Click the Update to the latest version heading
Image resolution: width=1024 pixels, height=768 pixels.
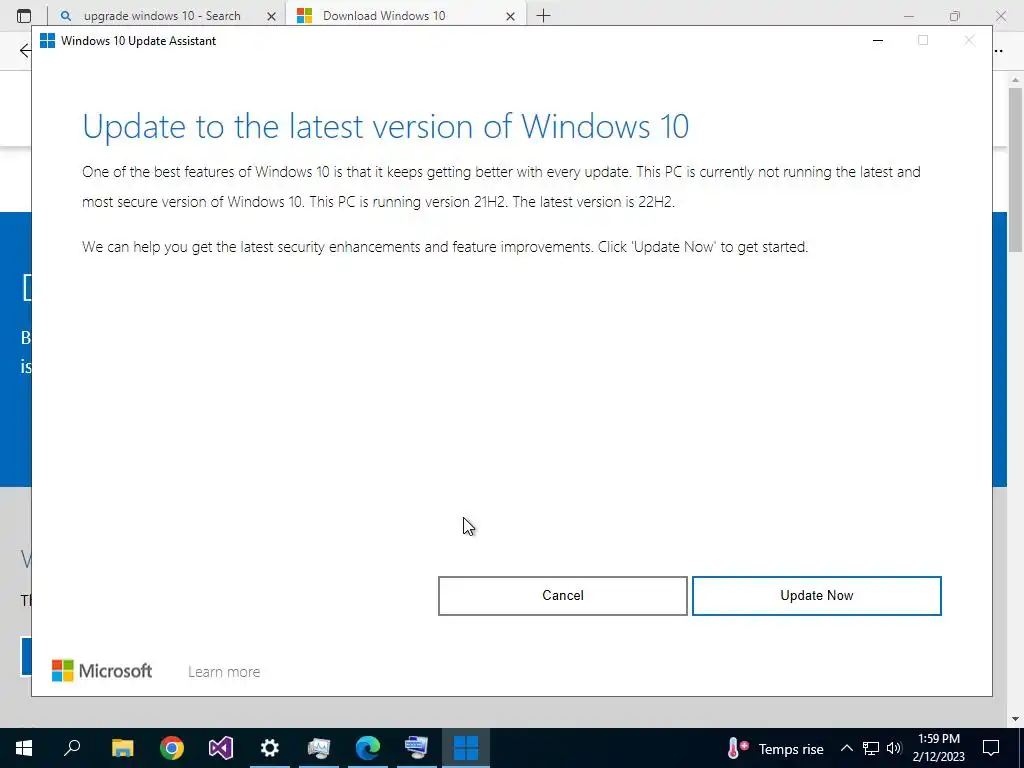[x=385, y=125]
